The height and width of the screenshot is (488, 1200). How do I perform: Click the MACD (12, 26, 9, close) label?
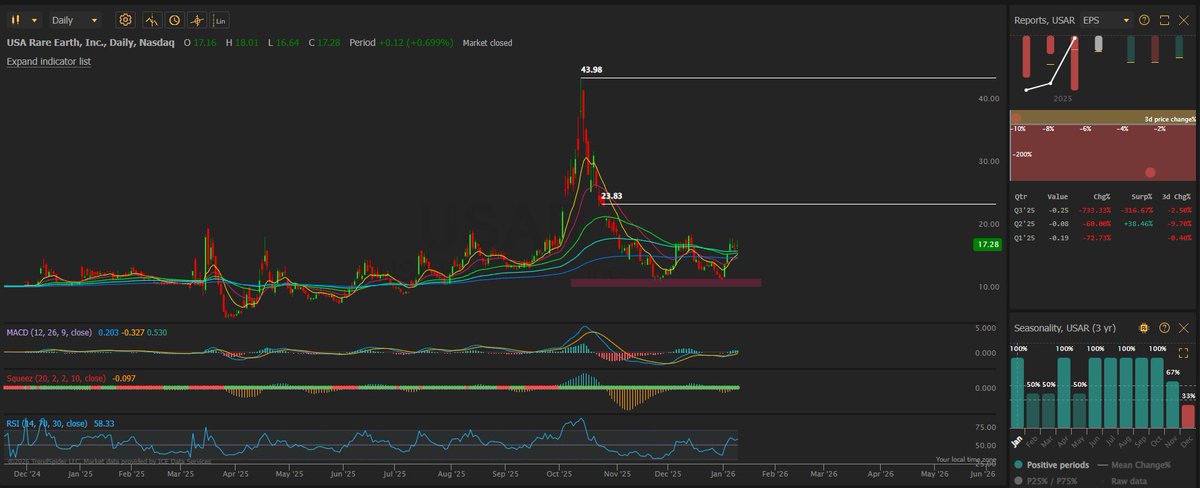pyautogui.click(x=49, y=331)
